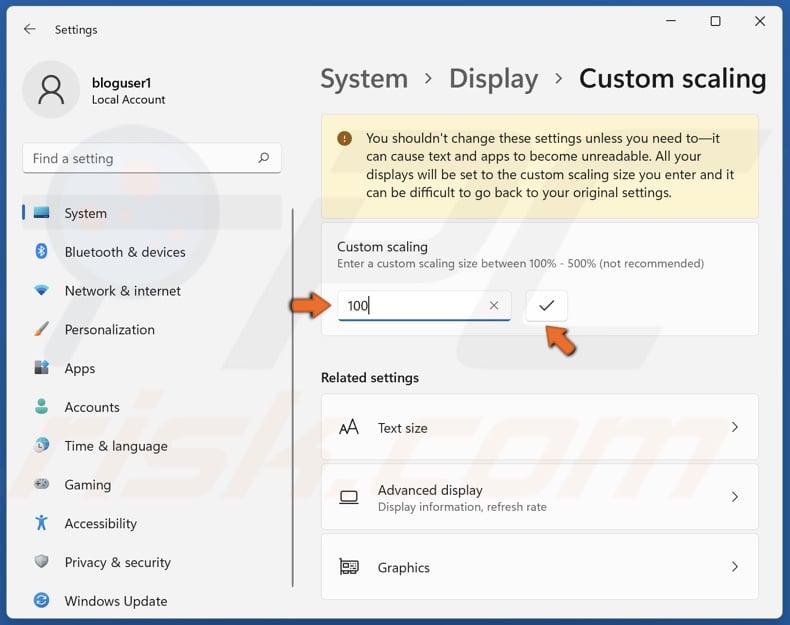This screenshot has height=625, width=790.
Task: Open the Graphics related setting
Action: click(x=540, y=567)
